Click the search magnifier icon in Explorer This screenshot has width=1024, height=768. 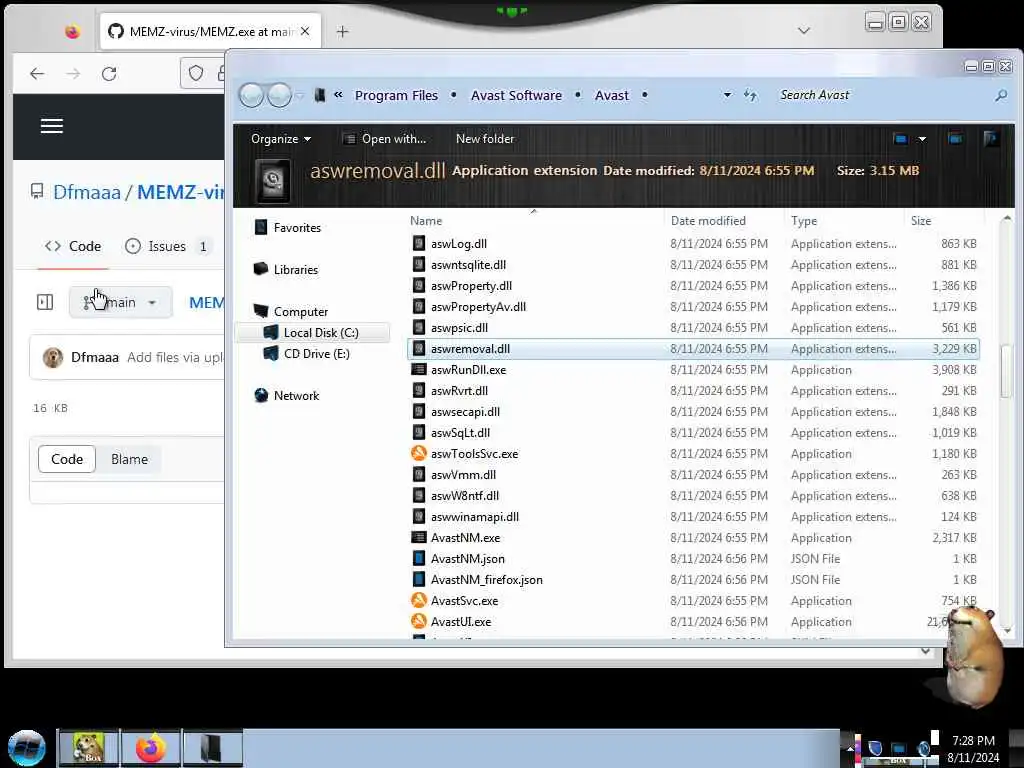click(1000, 95)
